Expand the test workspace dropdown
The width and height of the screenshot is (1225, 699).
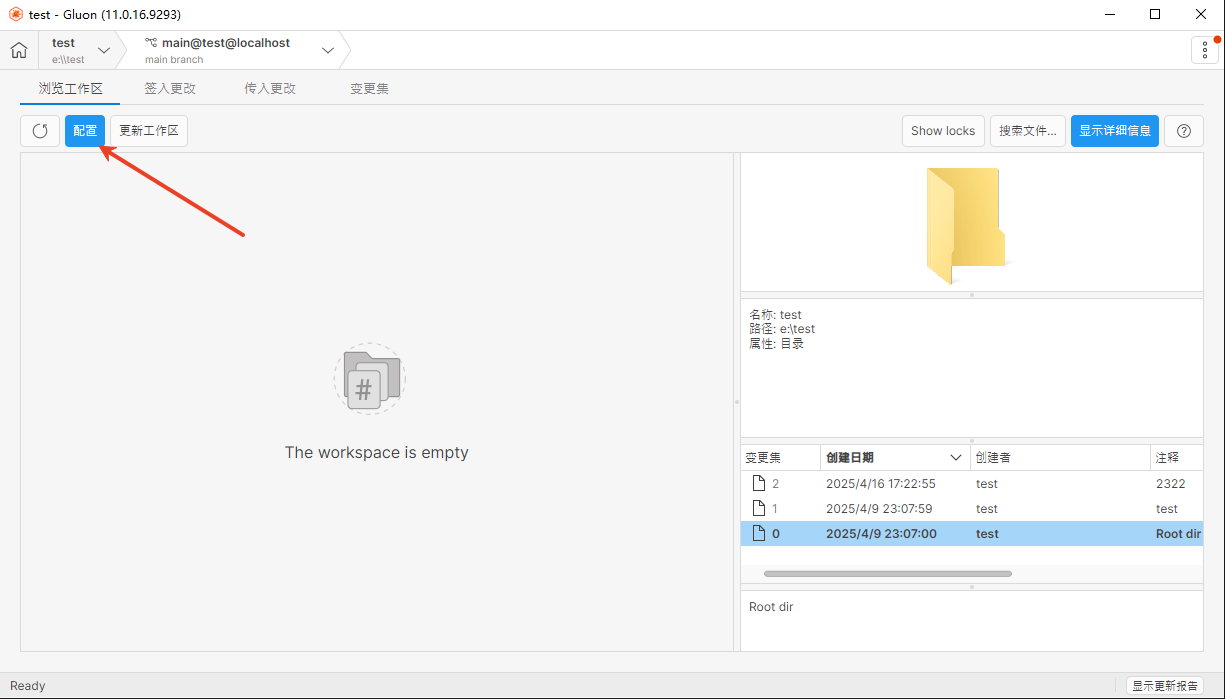(x=104, y=50)
